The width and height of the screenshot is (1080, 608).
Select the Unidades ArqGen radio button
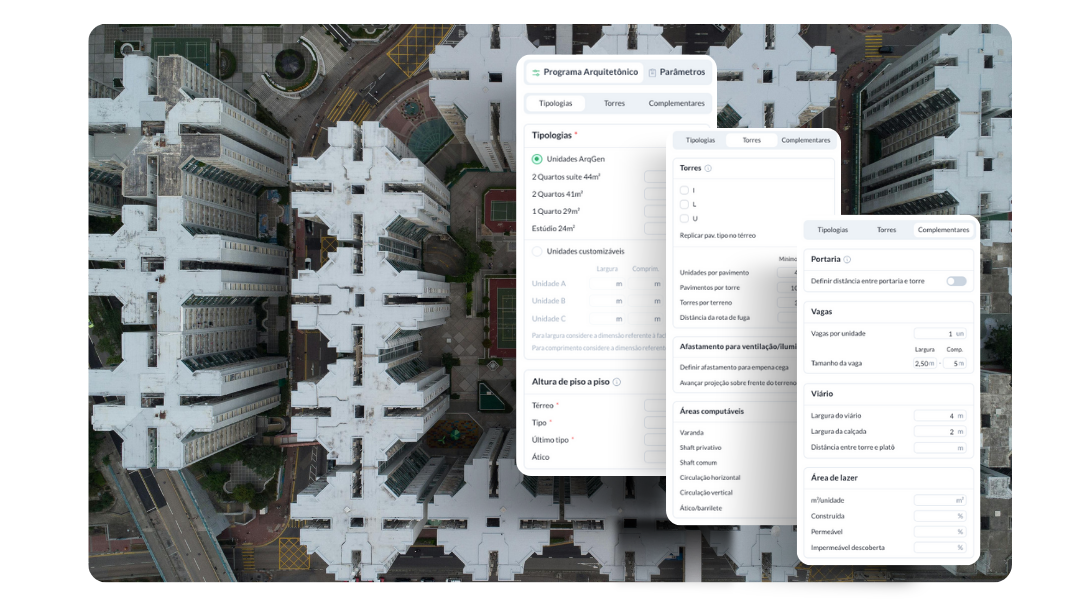(x=537, y=159)
